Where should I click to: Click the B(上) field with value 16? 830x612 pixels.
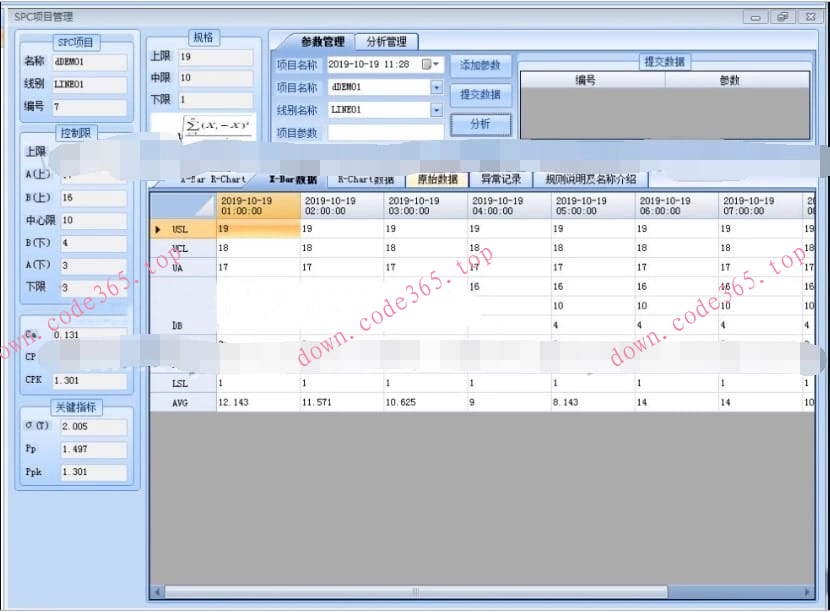[94, 197]
